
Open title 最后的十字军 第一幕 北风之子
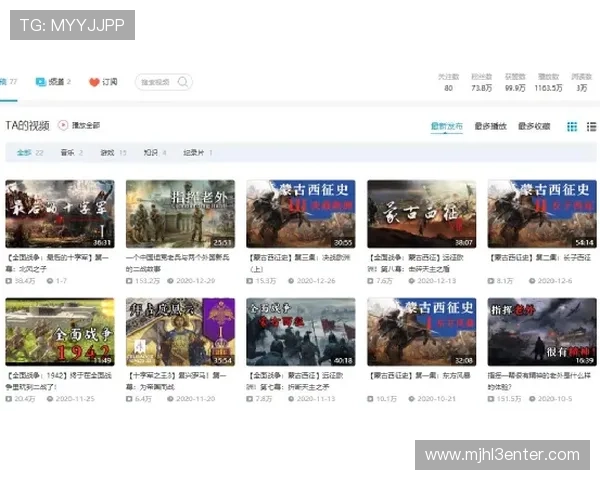(x=59, y=263)
